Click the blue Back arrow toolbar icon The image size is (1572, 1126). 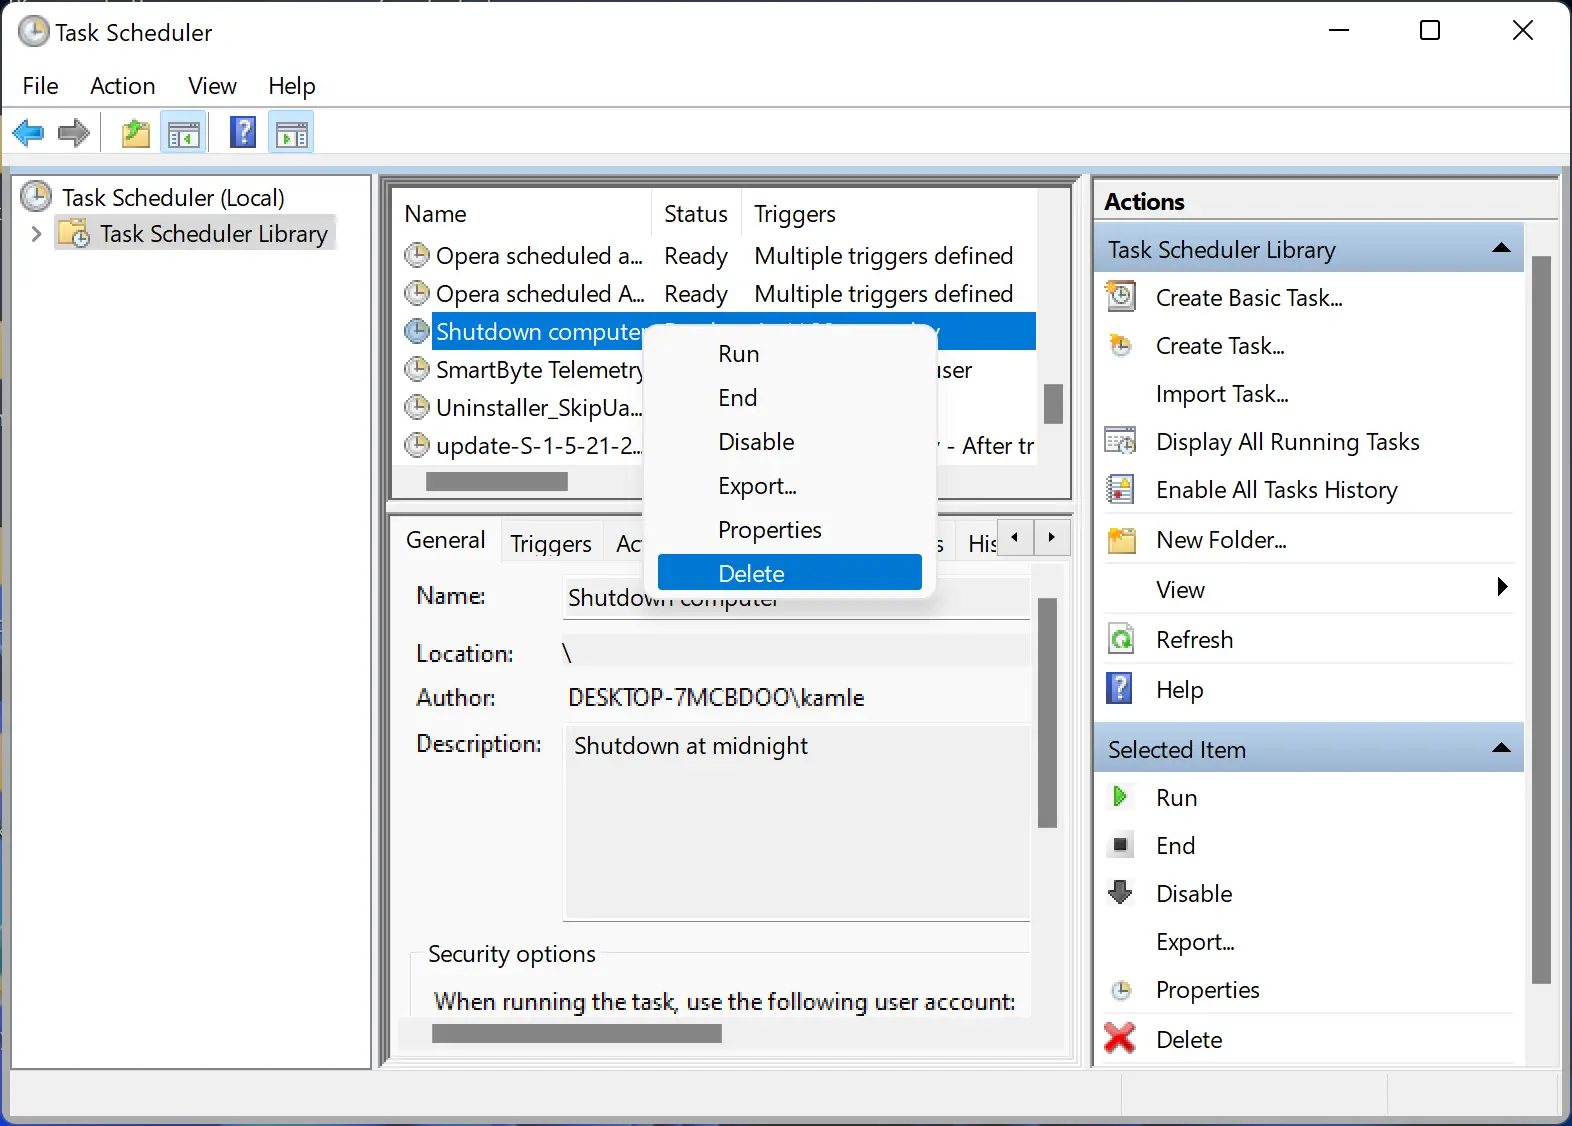coord(29,133)
